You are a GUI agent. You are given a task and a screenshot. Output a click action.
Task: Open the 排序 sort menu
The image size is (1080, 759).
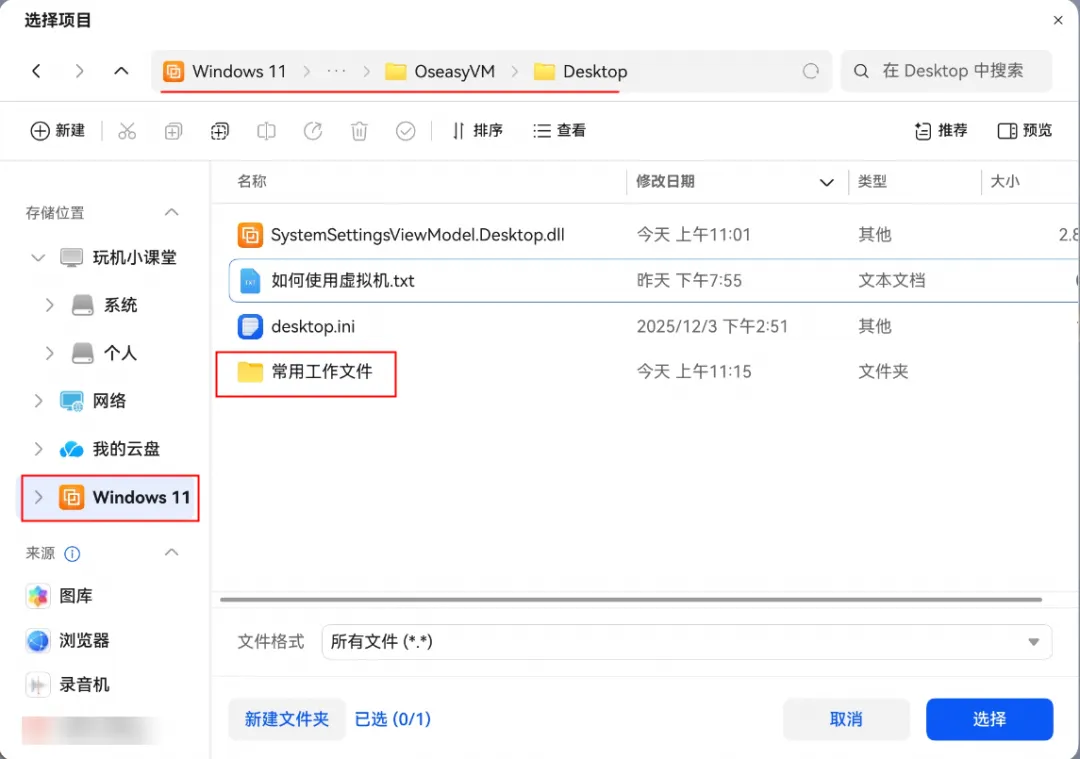point(477,131)
